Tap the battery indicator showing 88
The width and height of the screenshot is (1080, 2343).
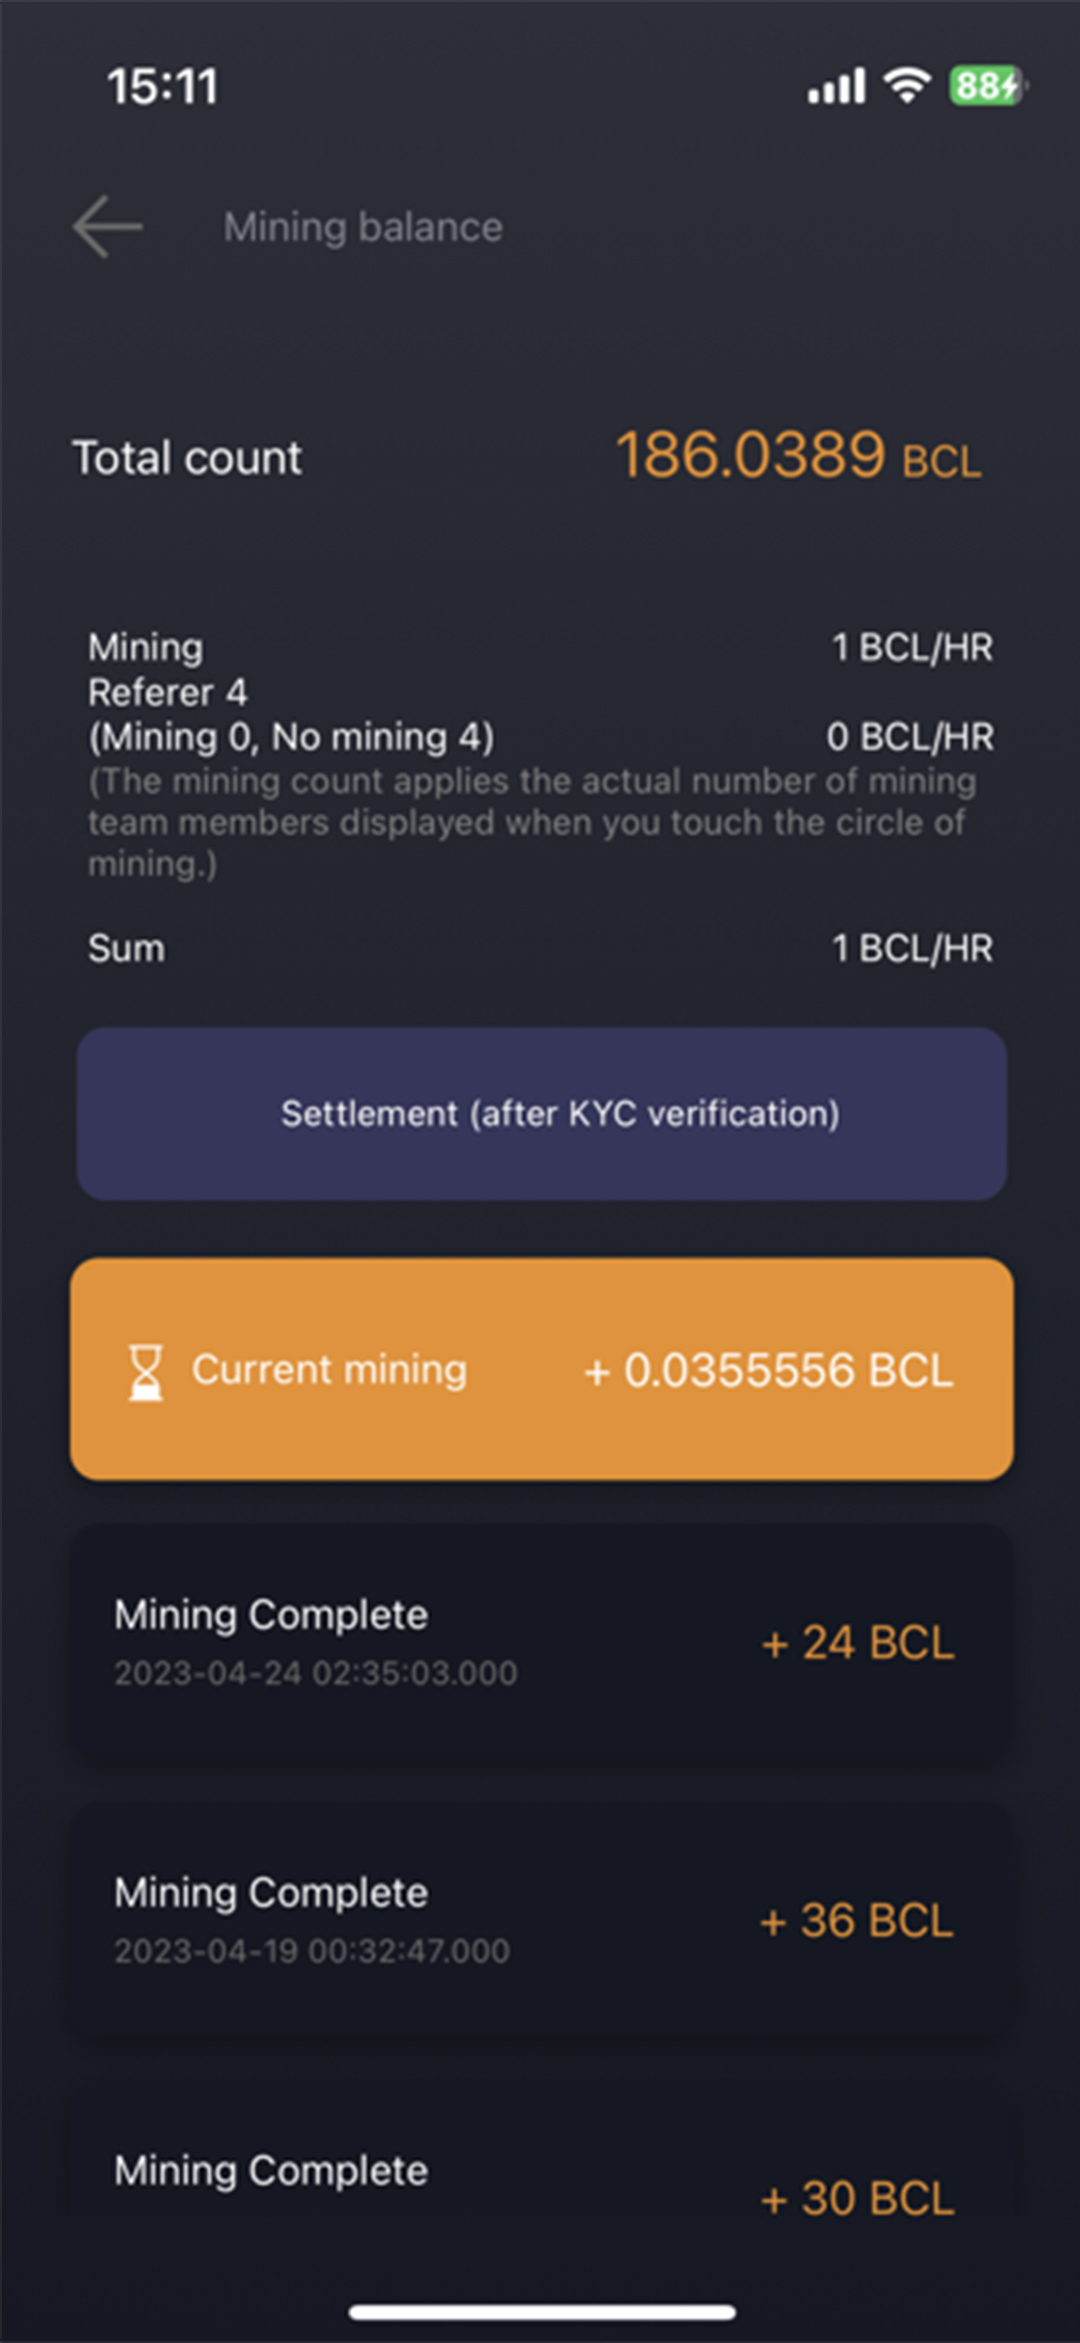(987, 86)
